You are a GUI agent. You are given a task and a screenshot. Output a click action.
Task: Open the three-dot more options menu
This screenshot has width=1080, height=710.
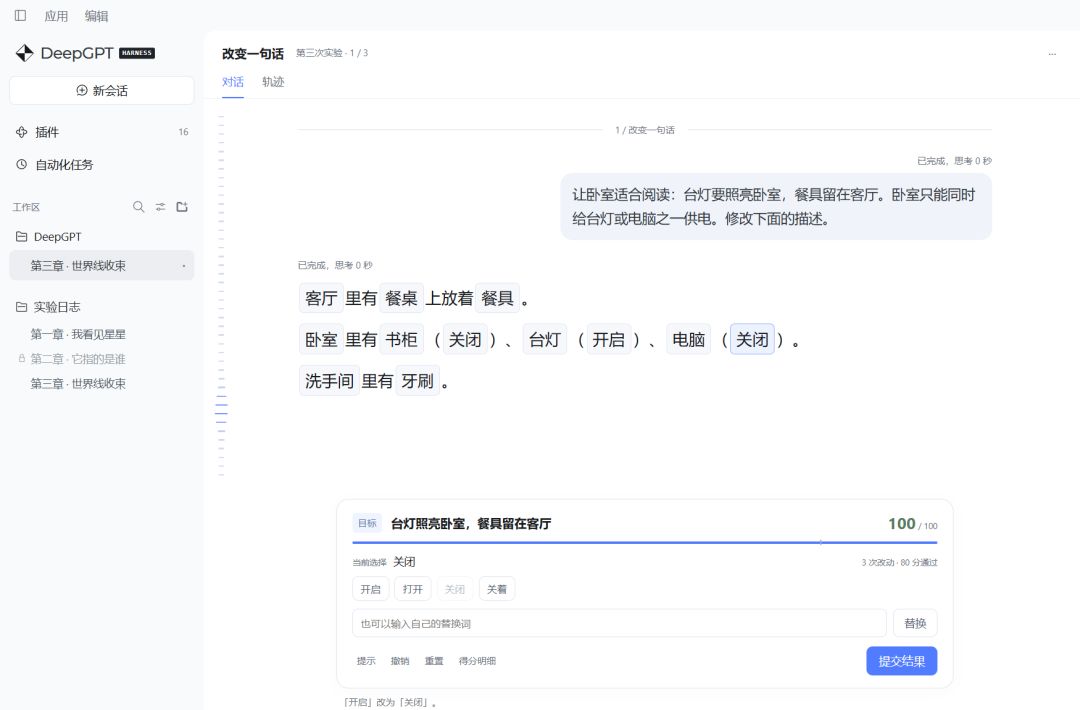point(1052,54)
